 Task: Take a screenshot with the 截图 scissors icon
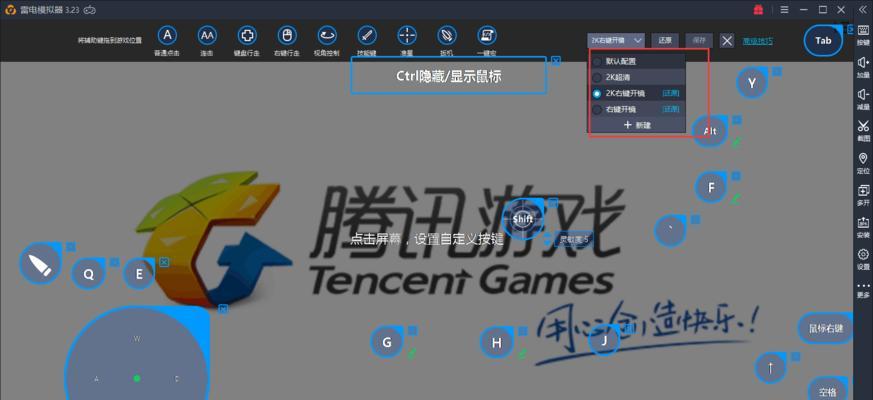pyautogui.click(x=863, y=130)
